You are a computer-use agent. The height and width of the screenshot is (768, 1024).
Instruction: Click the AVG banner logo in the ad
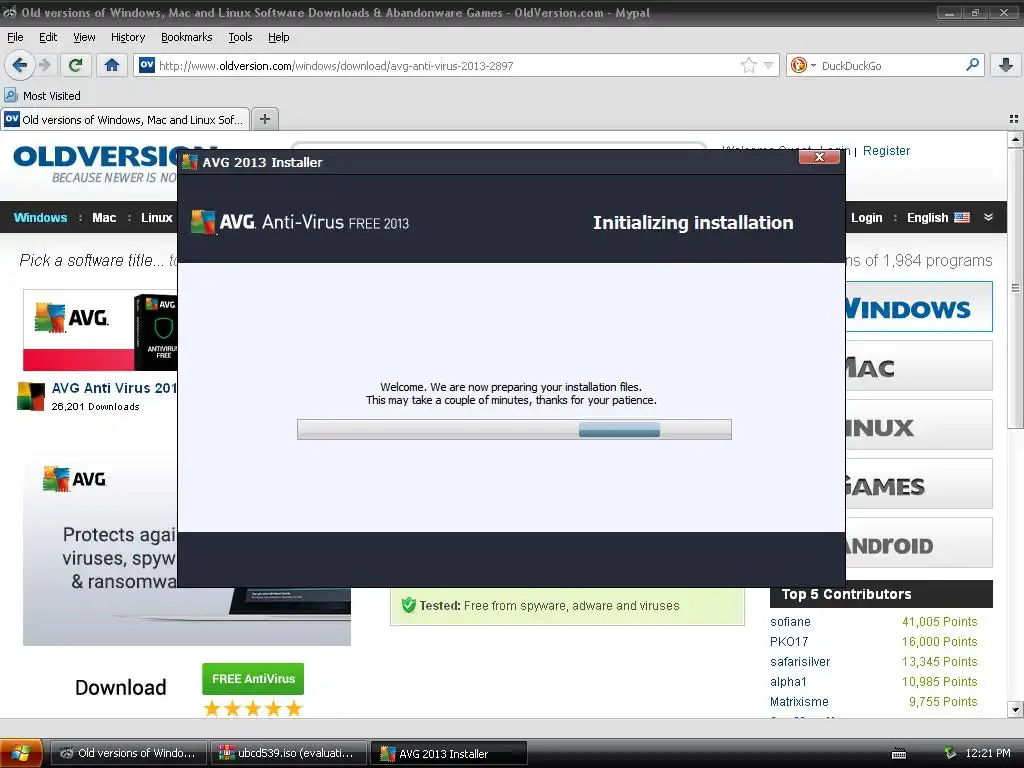click(74, 479)
